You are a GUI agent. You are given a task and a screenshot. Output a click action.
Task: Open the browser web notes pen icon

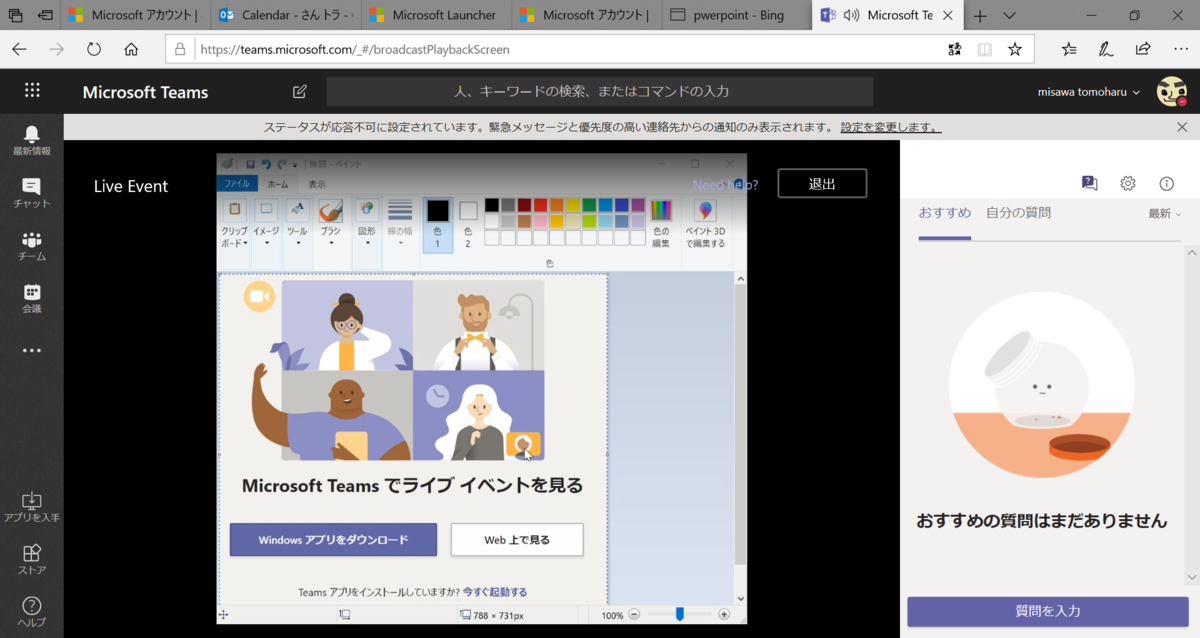pos(1106,49)
